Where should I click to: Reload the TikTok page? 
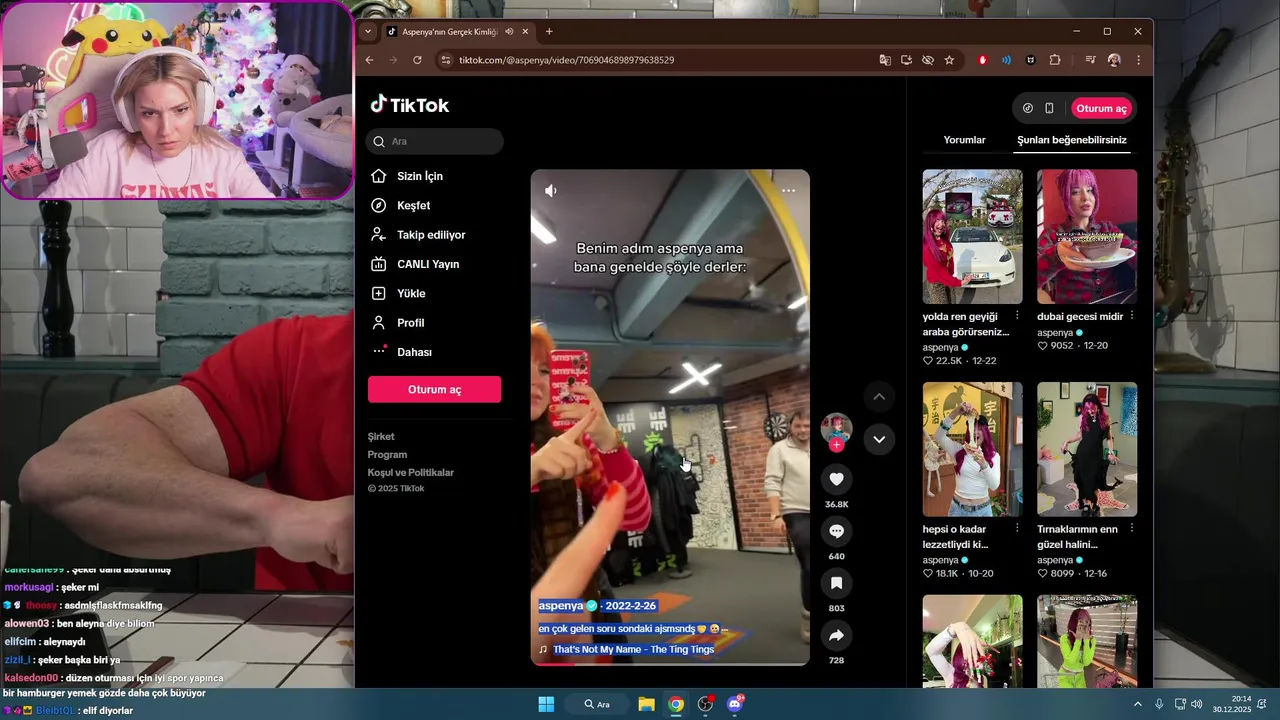point(417,60)
